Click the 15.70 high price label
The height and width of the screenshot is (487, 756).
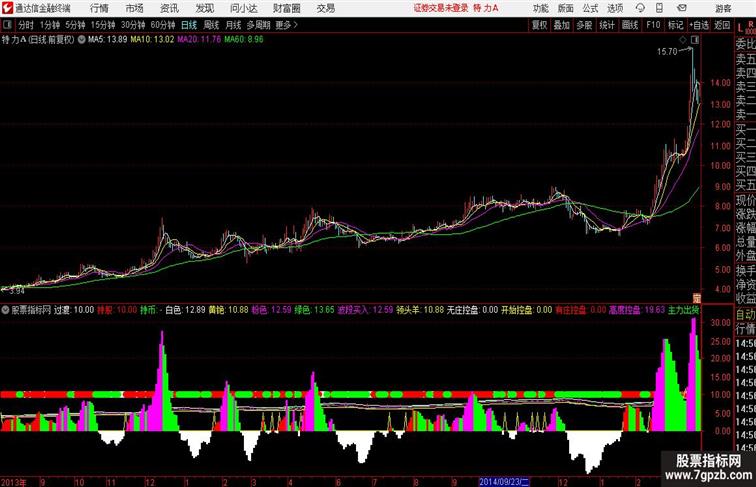coord(667,52)
